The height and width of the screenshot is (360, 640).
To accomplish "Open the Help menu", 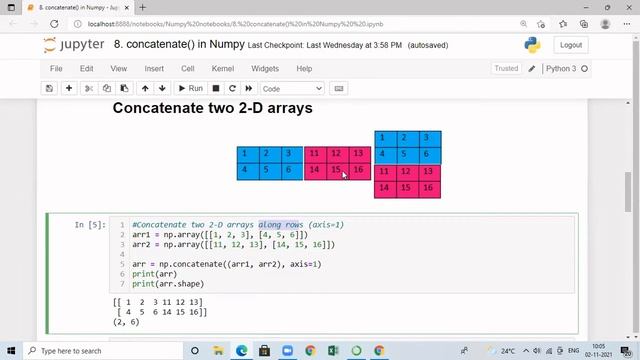I will coord(304,69).
